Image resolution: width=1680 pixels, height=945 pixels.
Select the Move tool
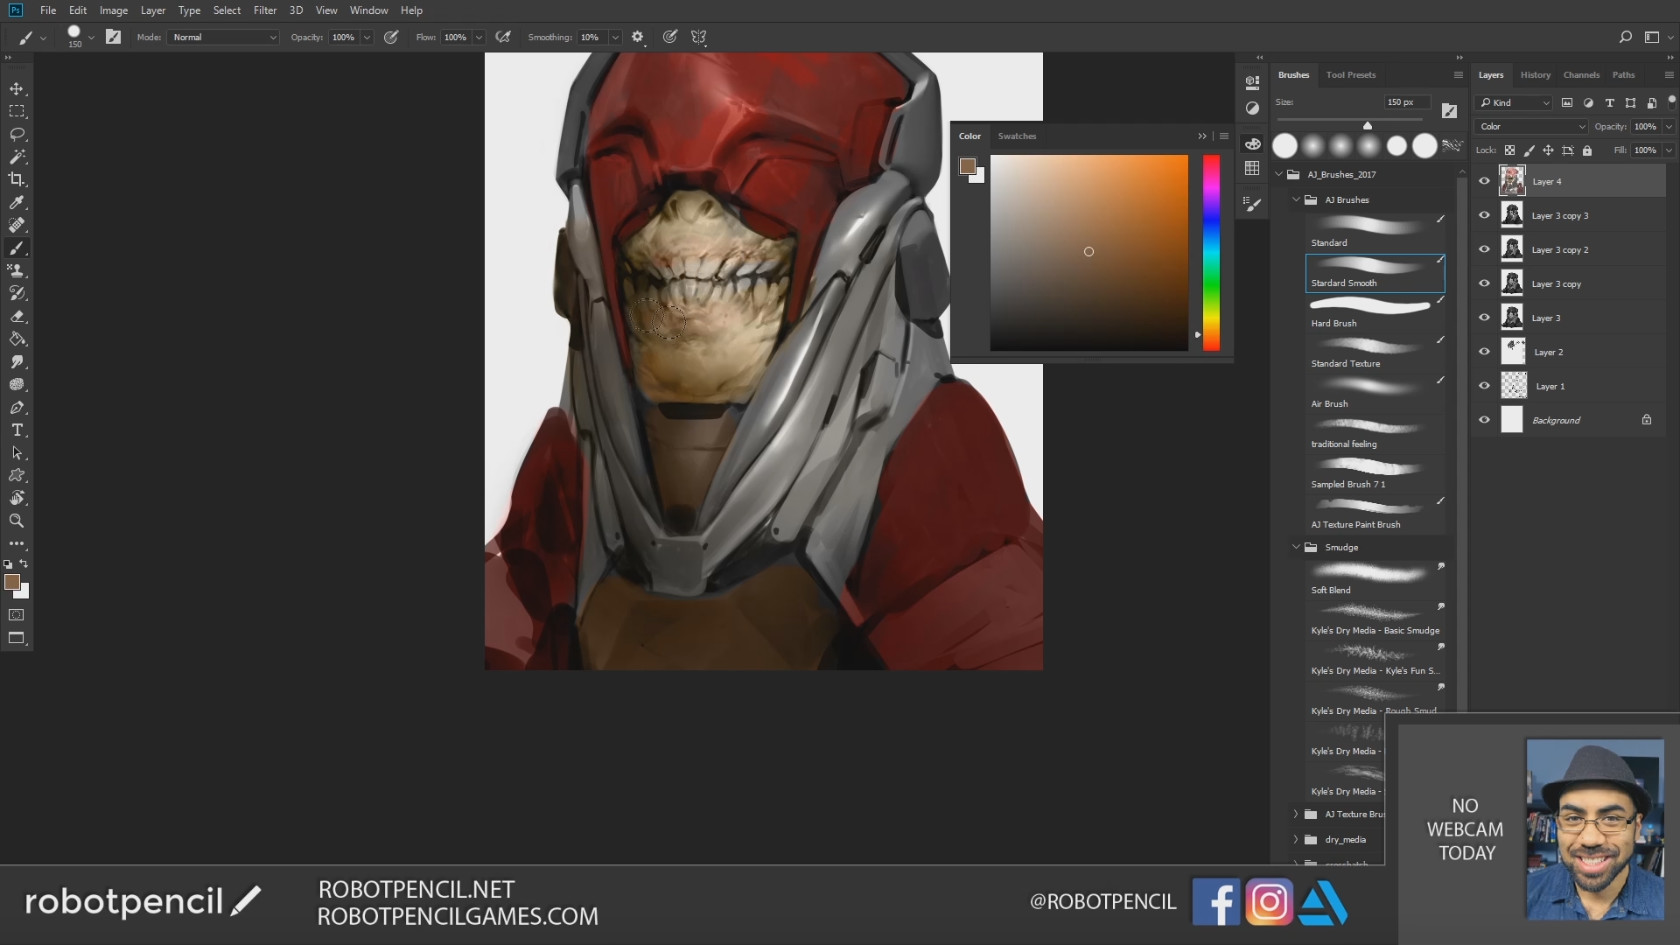pyautogui.click(x=17, y=89)
